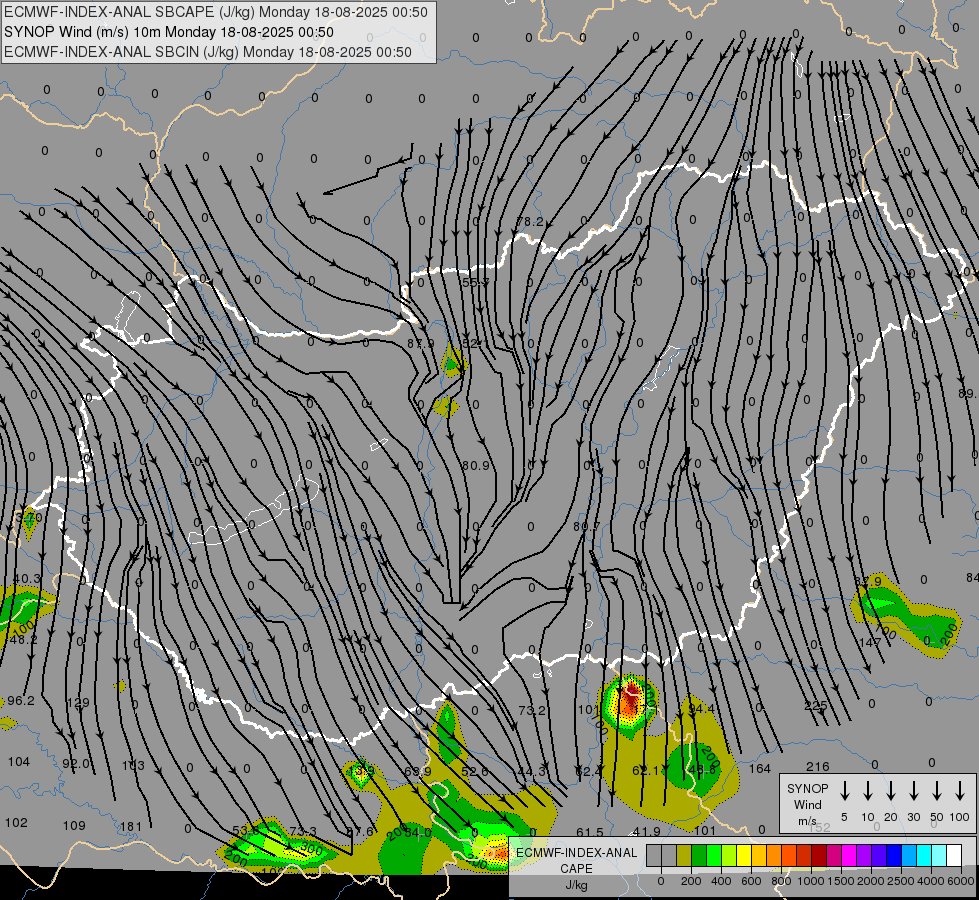Click the 48.2 value on the map
This screenshot has height=900, width=979.
24,640
